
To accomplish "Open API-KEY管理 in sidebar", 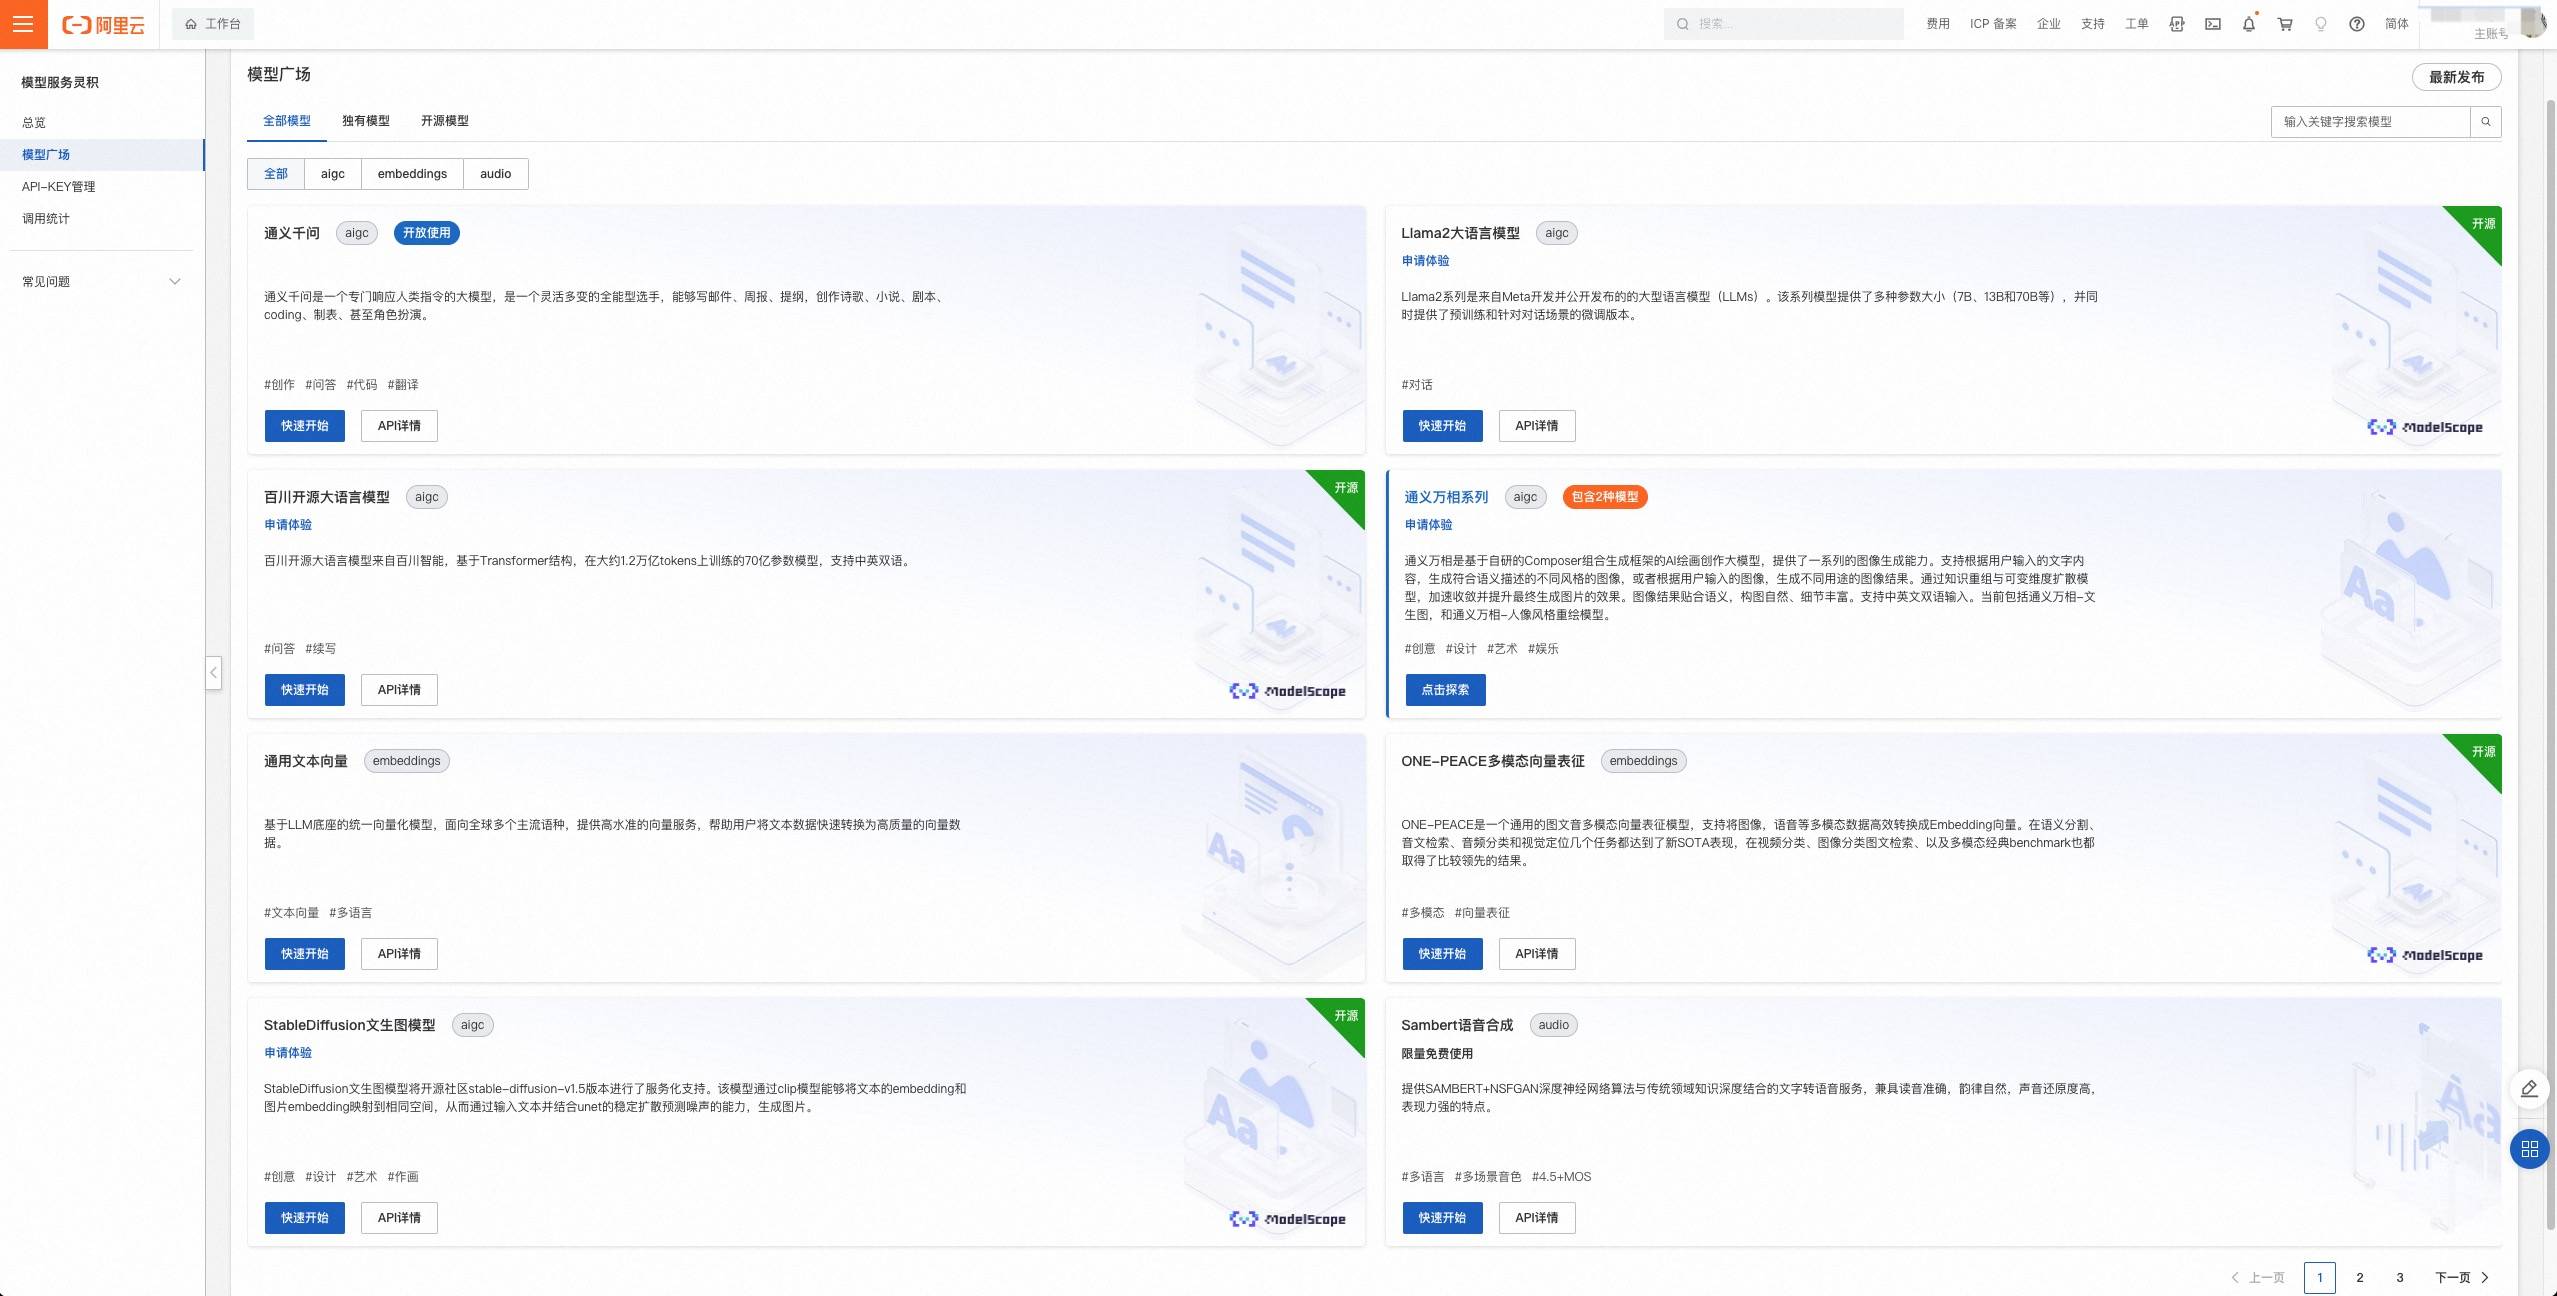I will point(59,187).
